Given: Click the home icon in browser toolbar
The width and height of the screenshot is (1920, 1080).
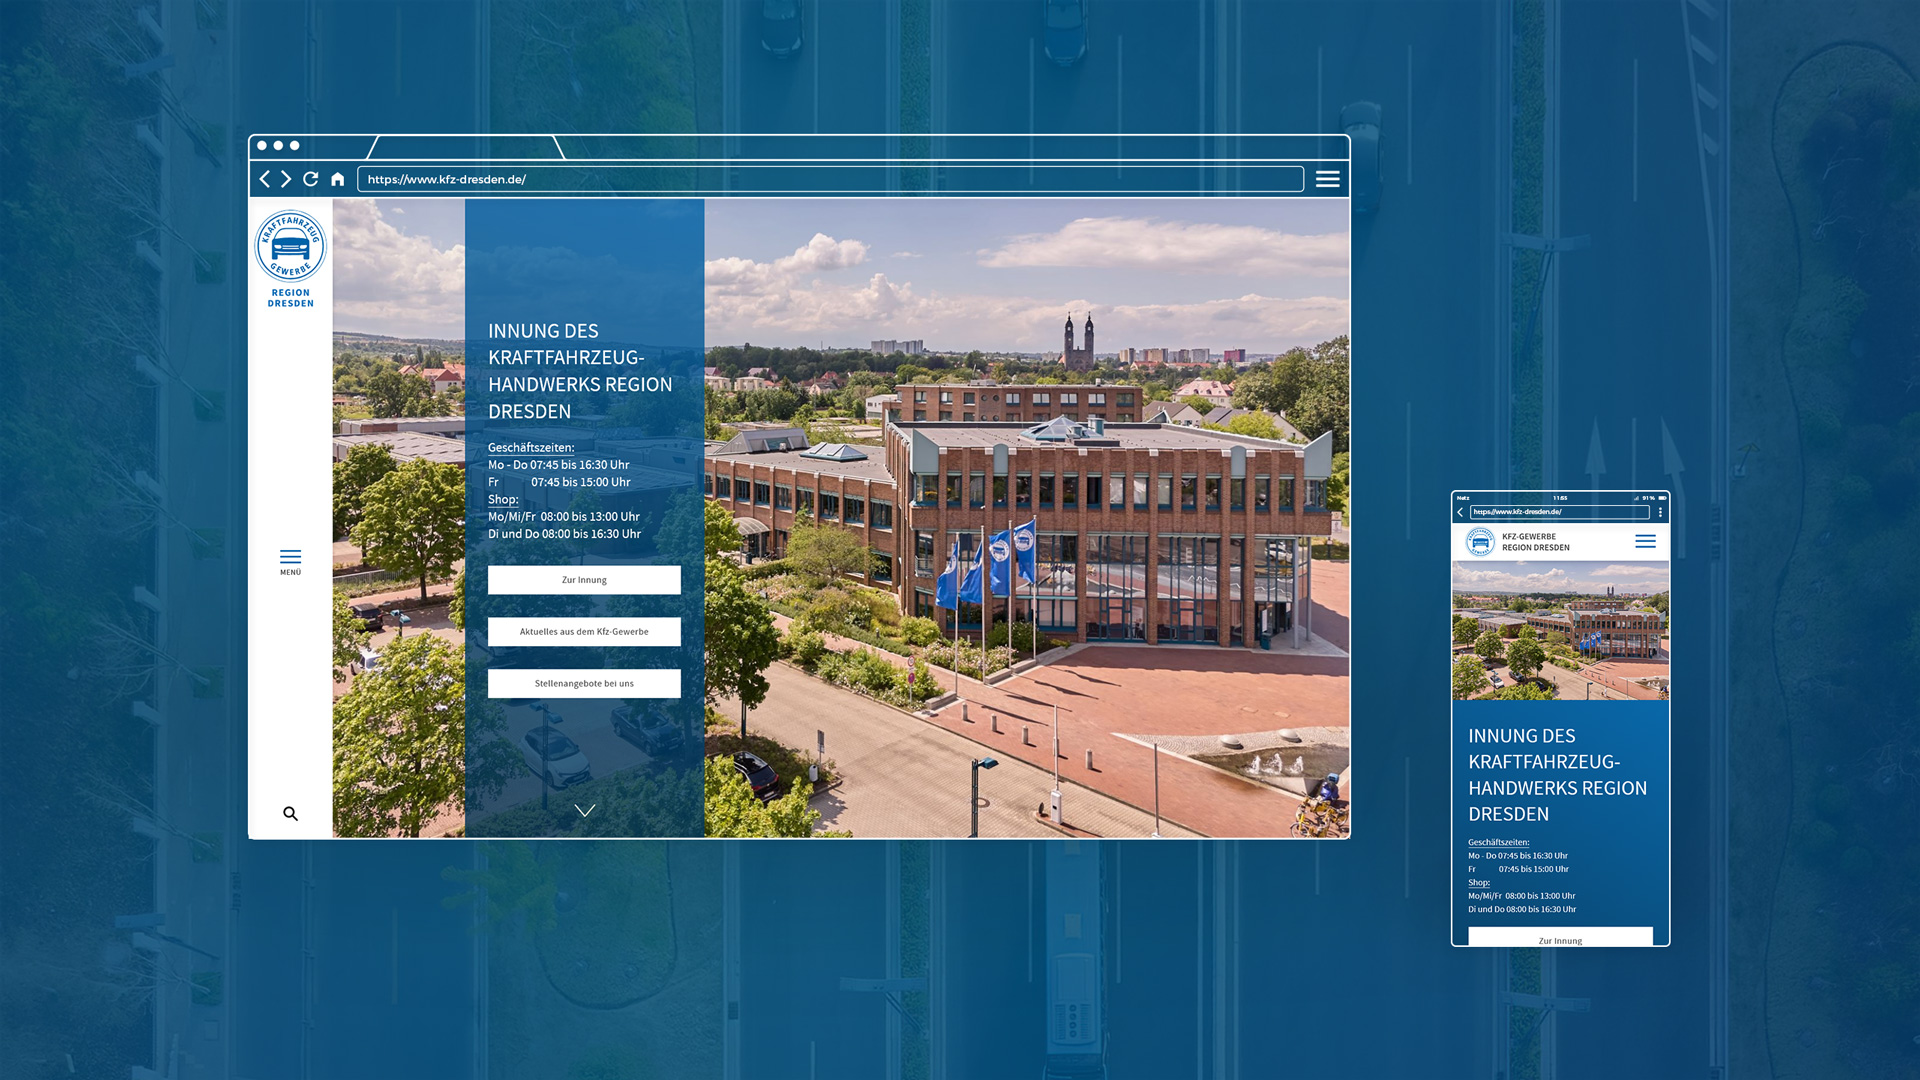Looking at the screenshot, I should pyautogui.click(x=337, y=179).
